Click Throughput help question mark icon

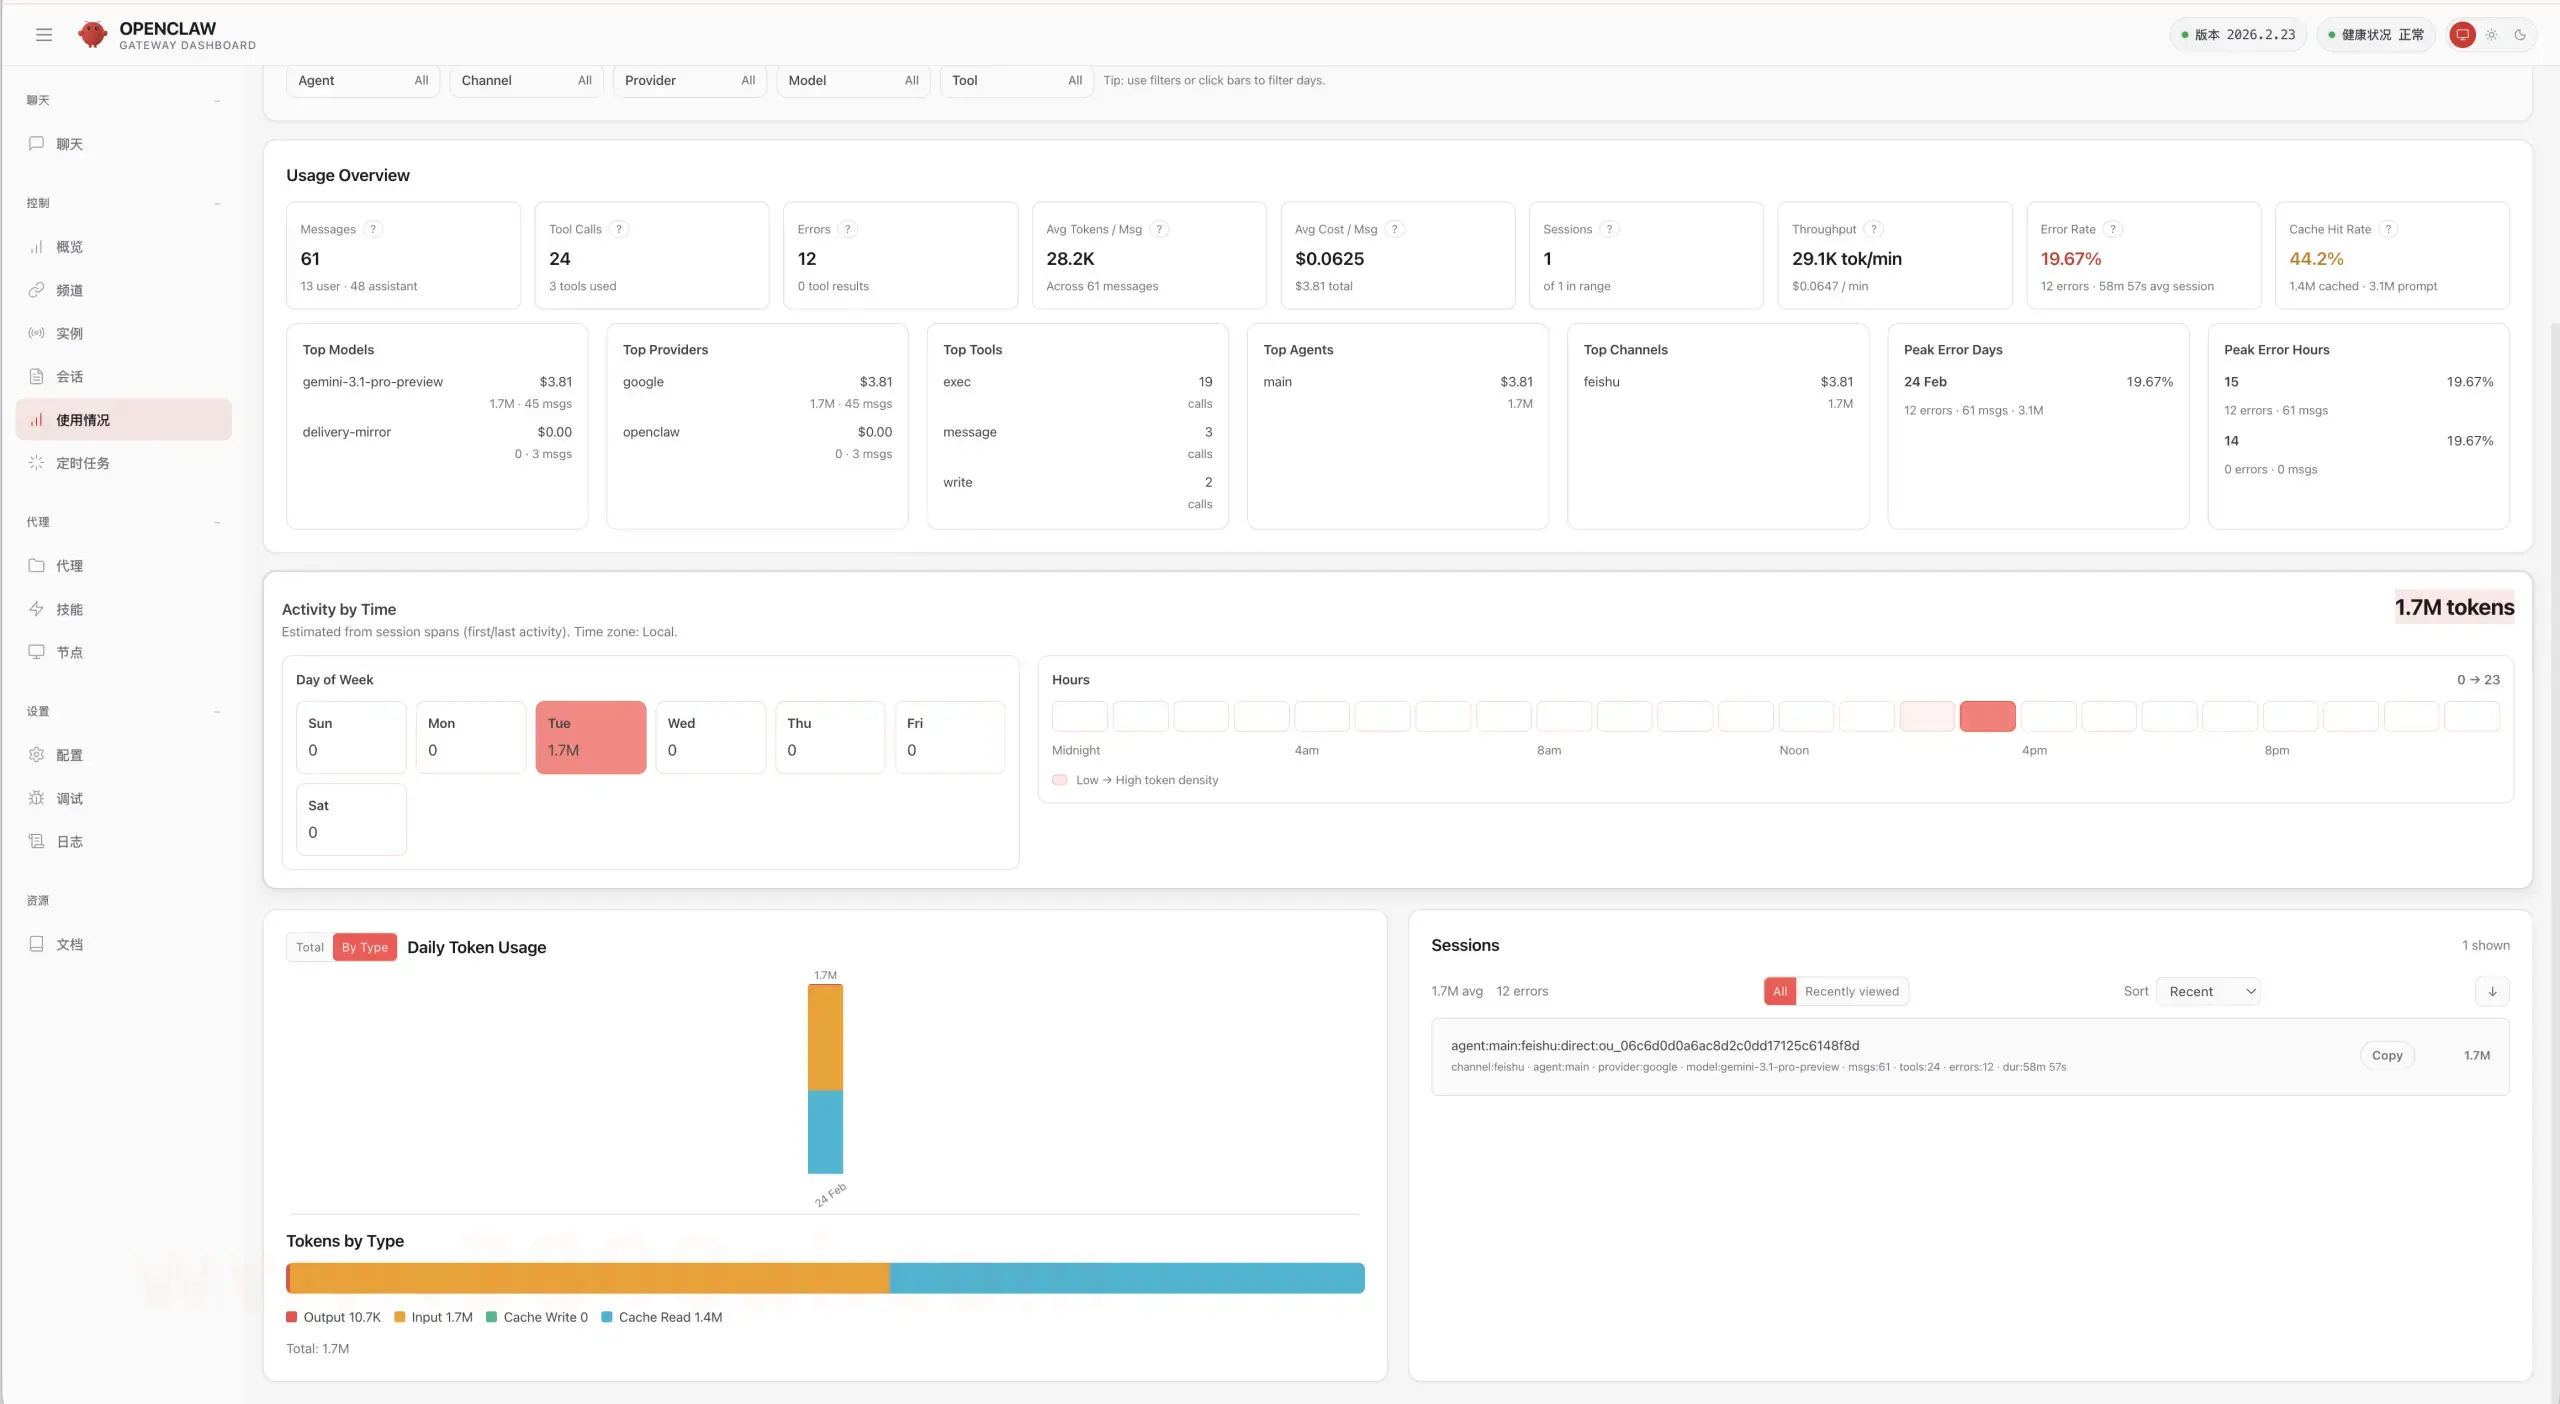[x=1874, y=229]
